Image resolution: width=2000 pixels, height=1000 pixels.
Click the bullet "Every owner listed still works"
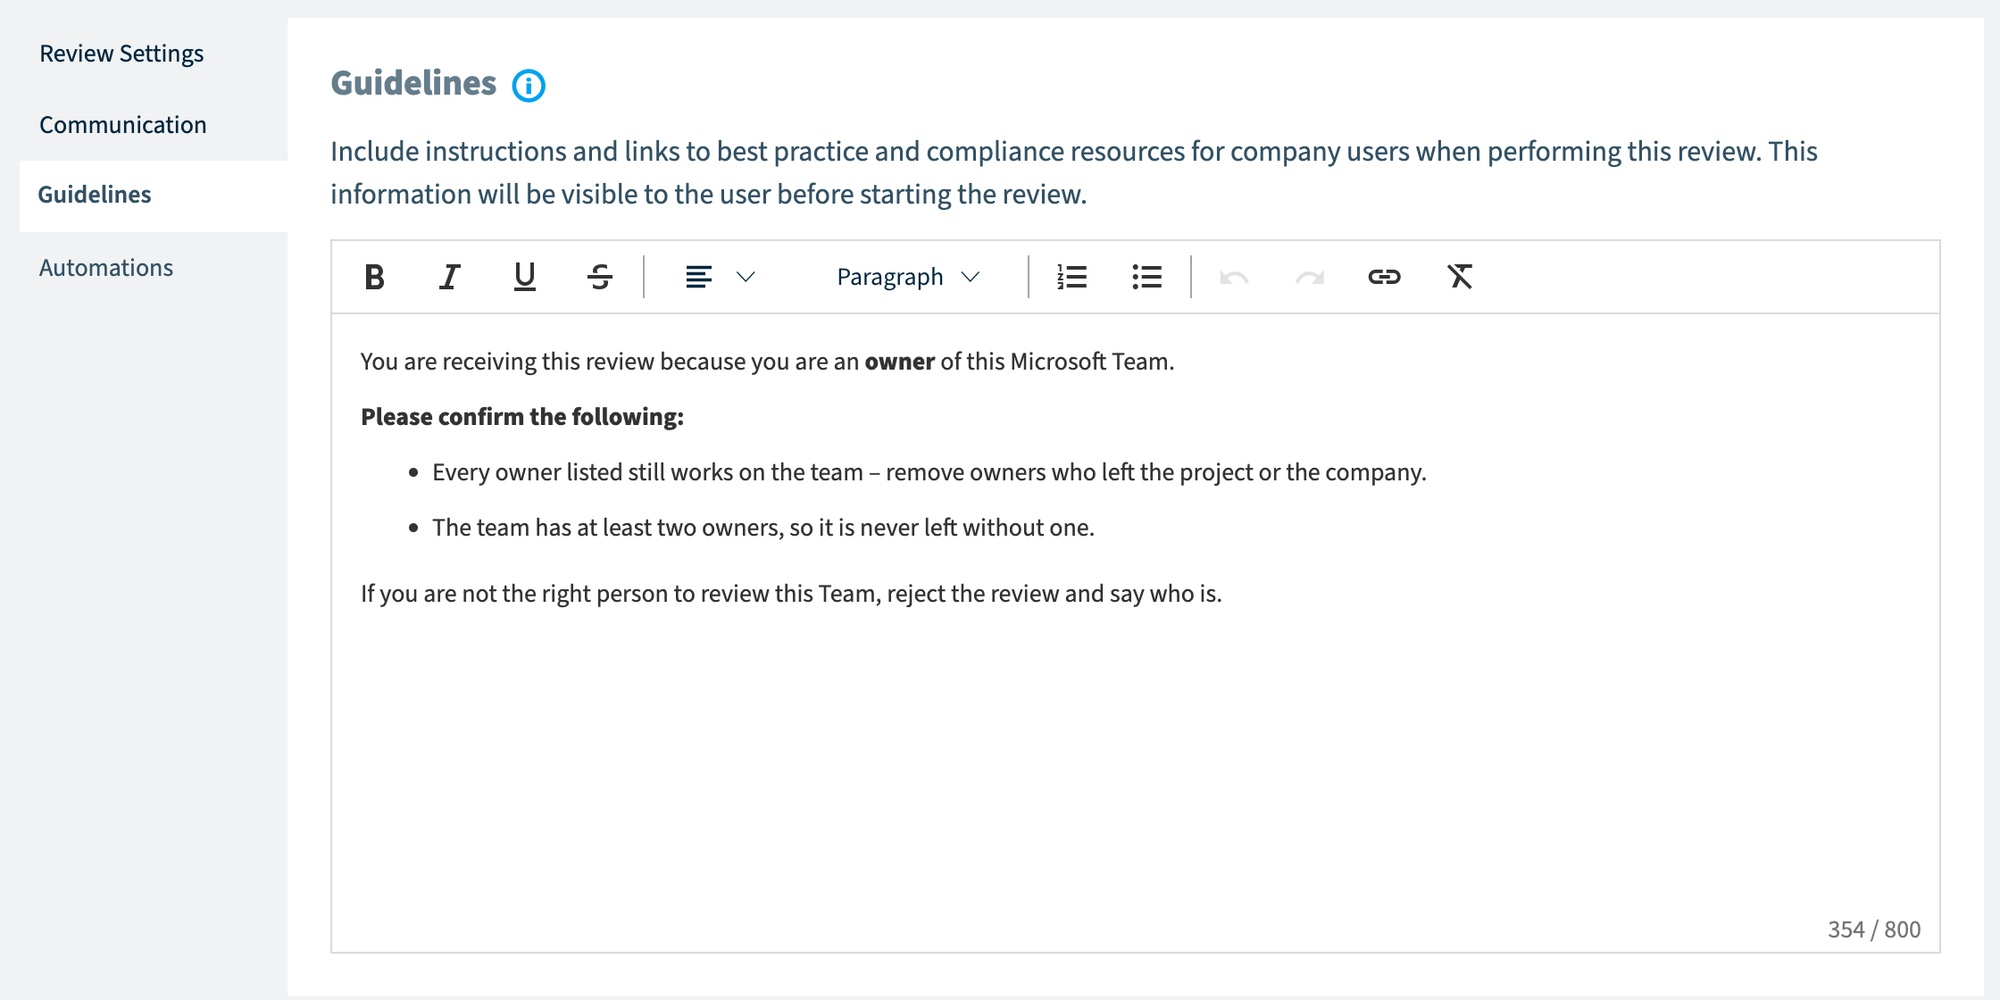tap(929, 473)
